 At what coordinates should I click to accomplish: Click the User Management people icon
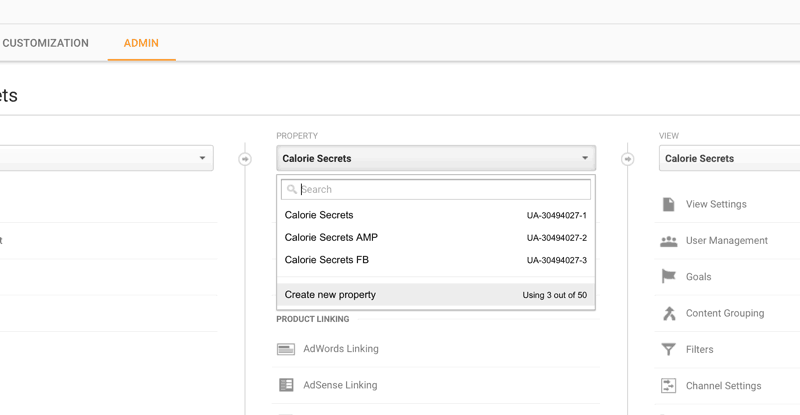point(668,241)
